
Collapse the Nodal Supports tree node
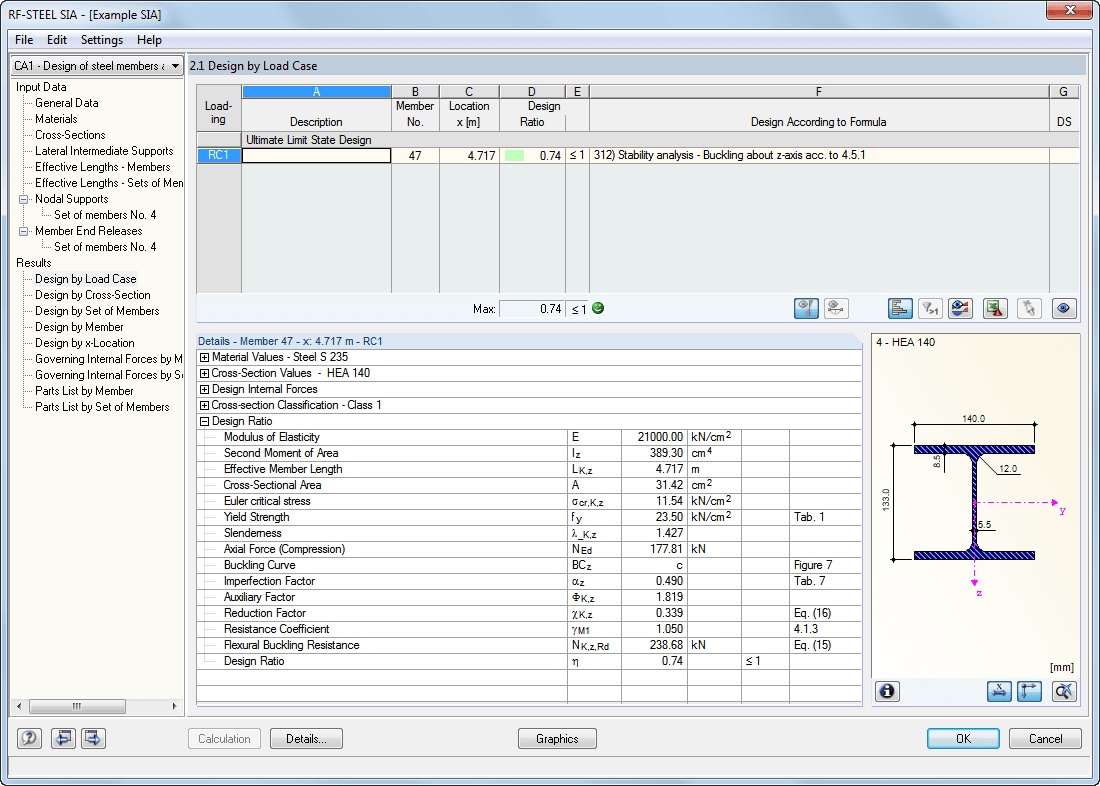coord(24,199)
